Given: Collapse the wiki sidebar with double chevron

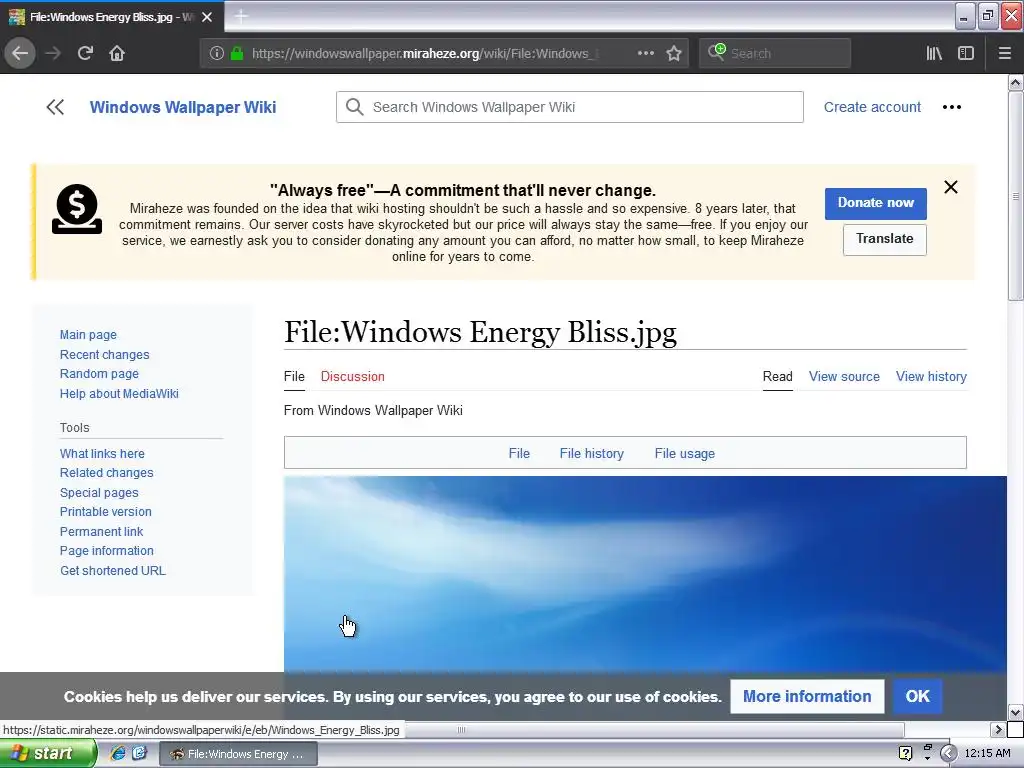Looking at the screenshot, I should 56,107.
